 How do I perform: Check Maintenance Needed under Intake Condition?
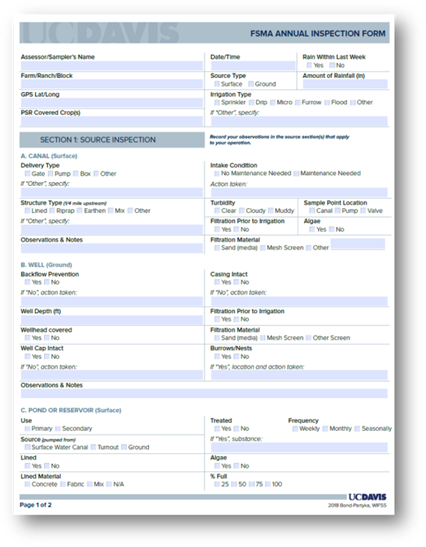click(296, 173)
